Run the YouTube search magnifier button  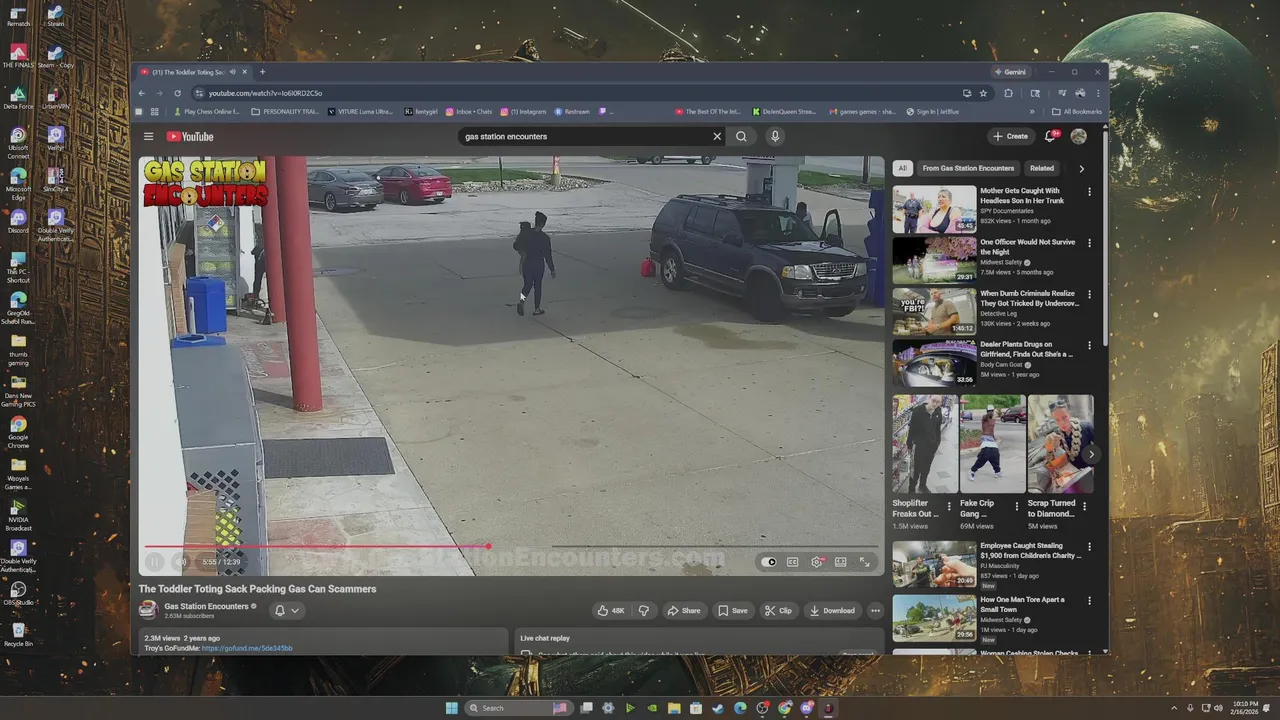(x=741, y=137)
